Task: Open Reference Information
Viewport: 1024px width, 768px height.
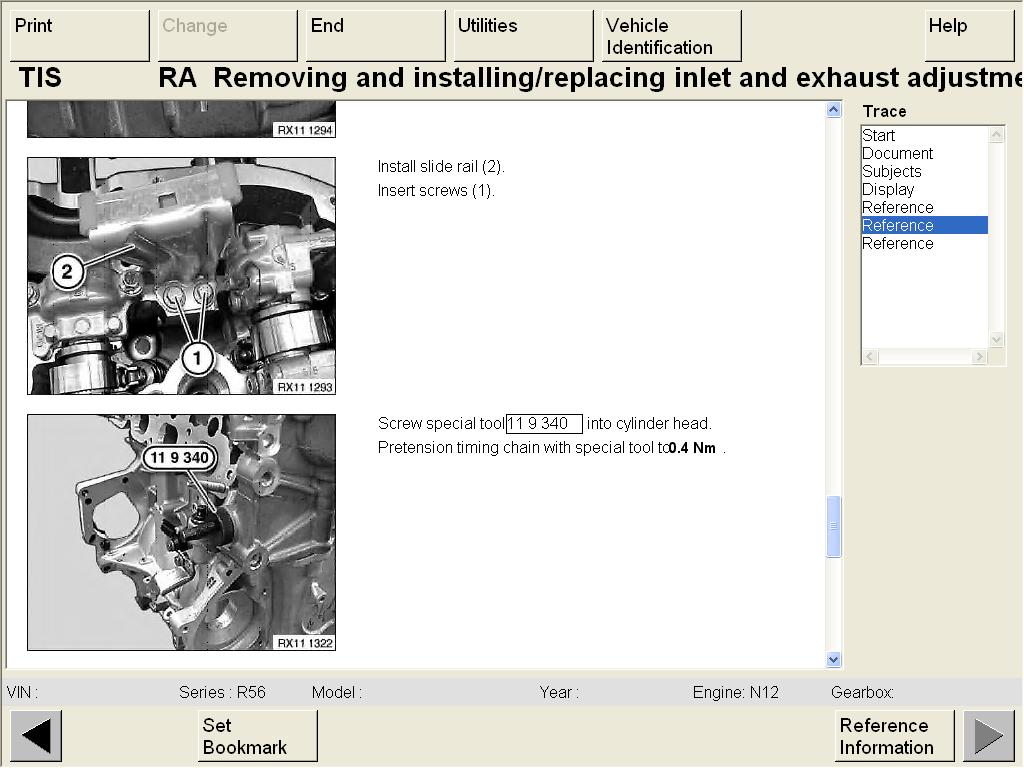Action: point(894,736)
